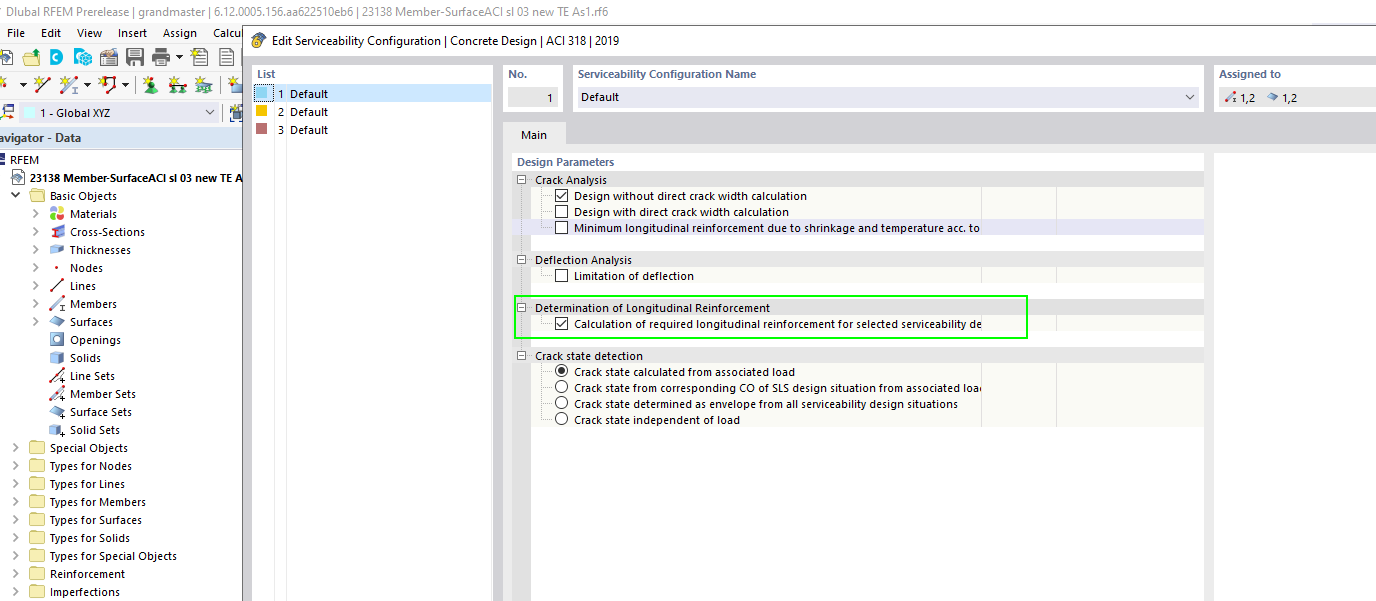
Task: Click the Solids icon in the navigator
Action: 57,358
